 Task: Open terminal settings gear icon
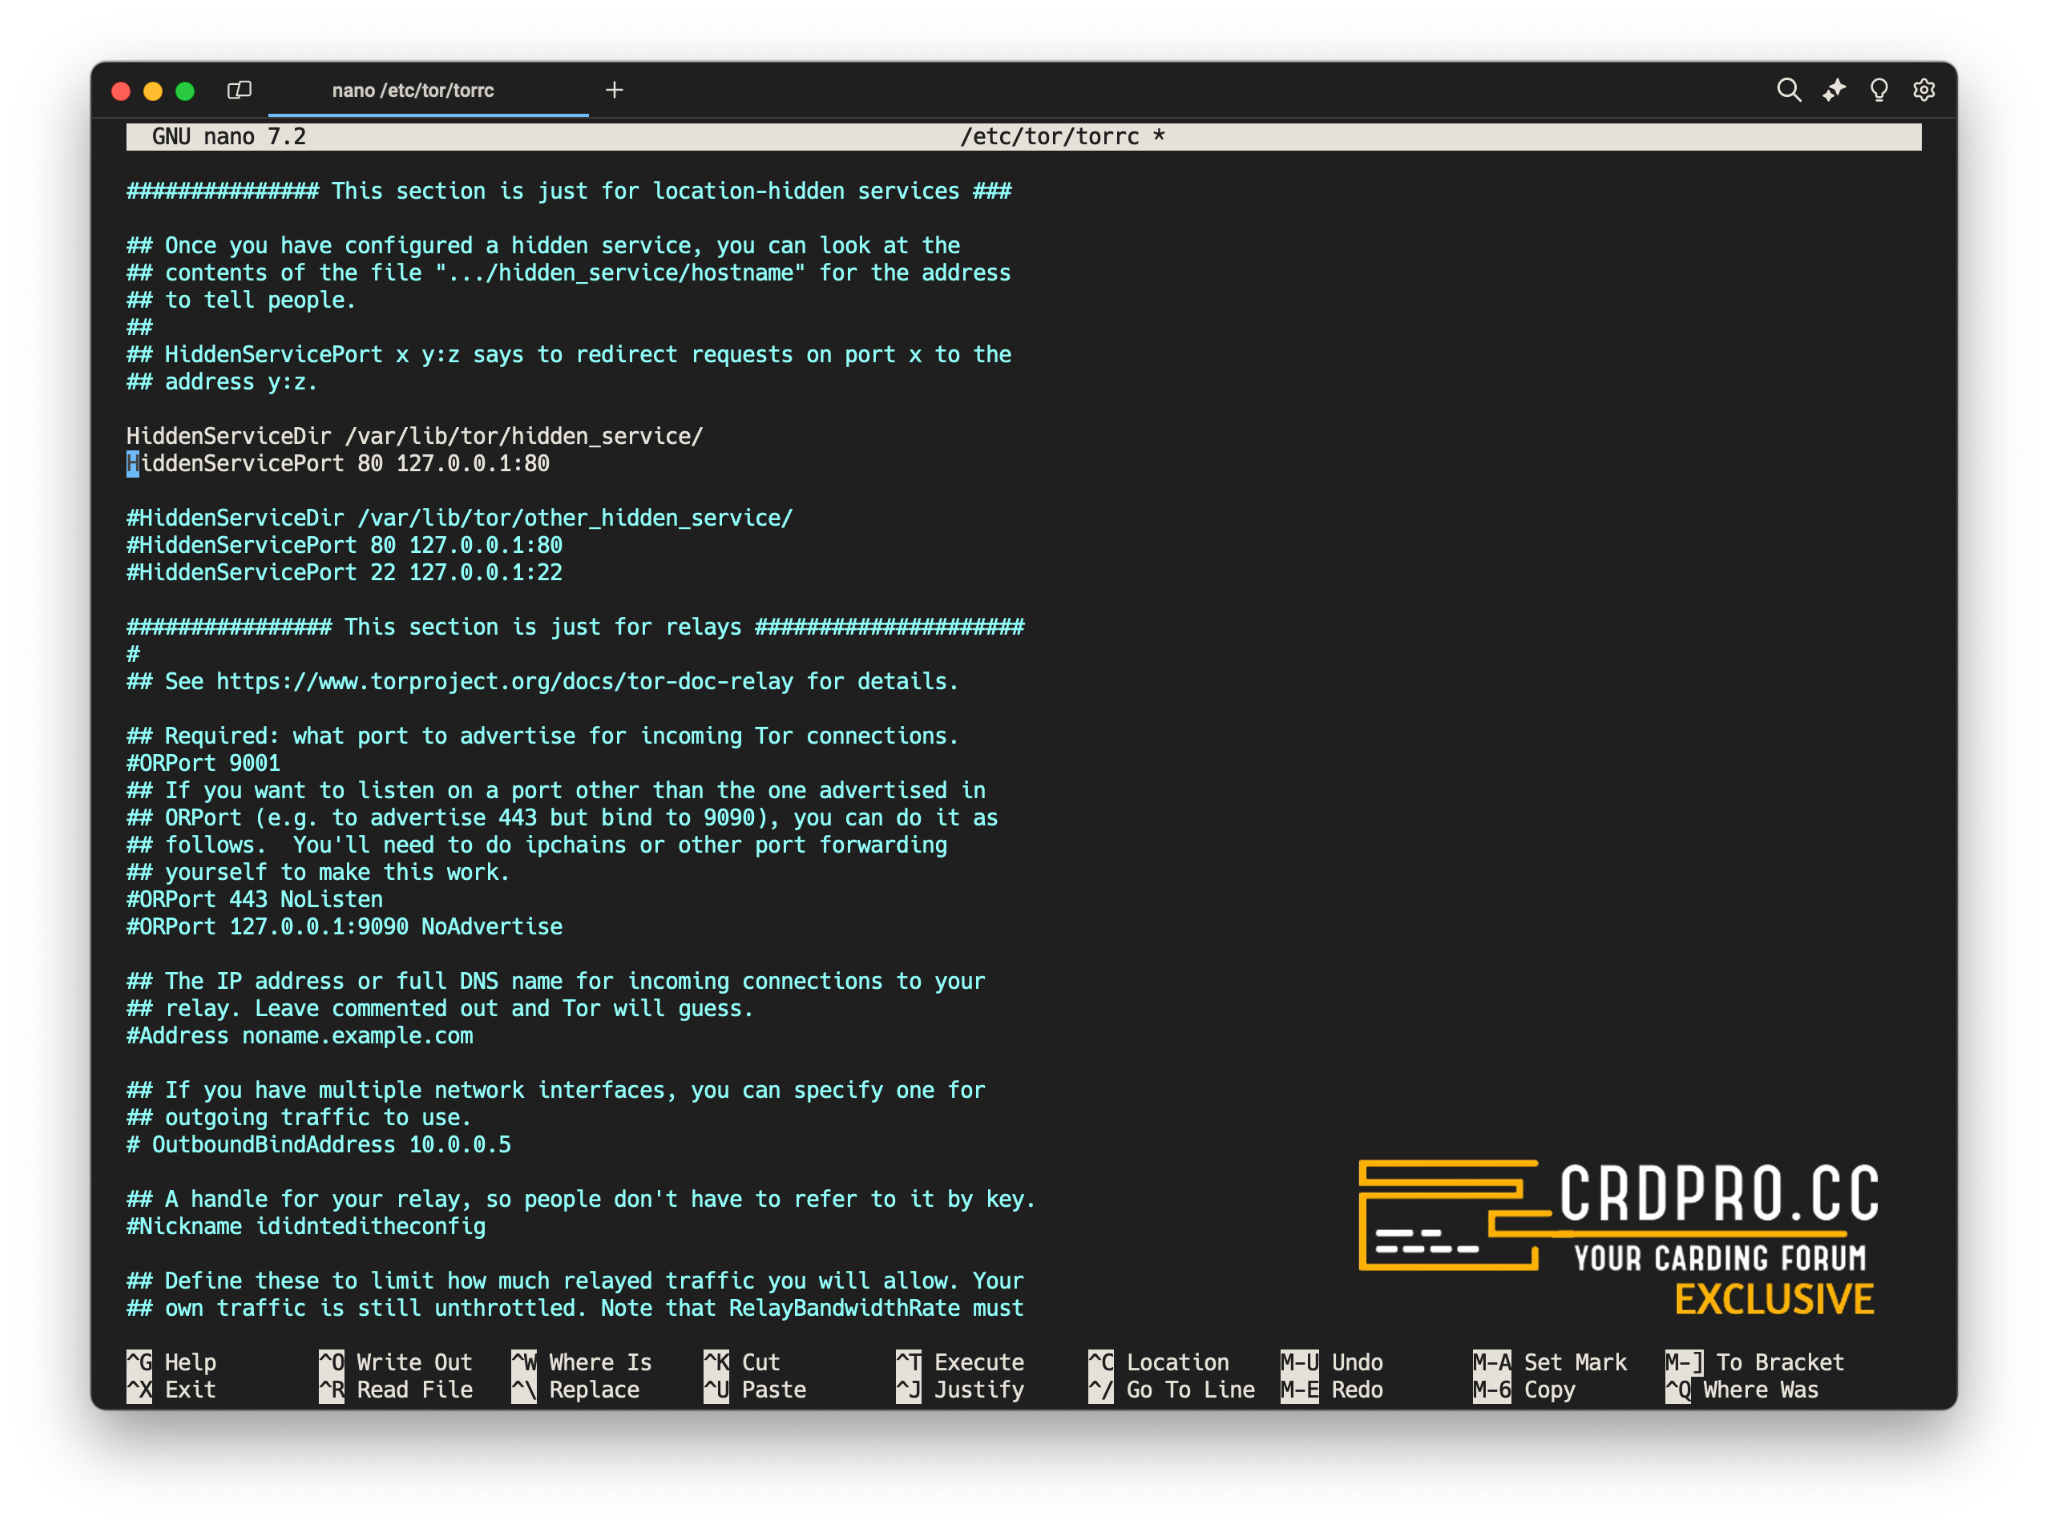click(1923, 91)
